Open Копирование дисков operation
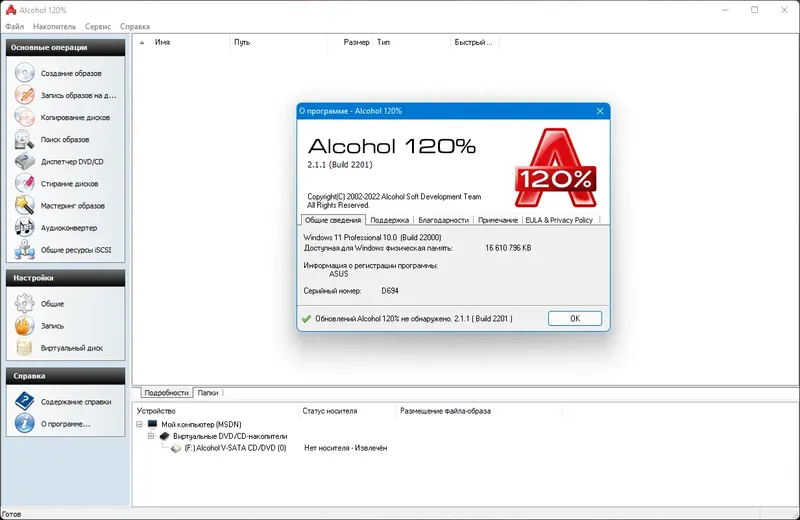Screen dimensions: 800x520 [76, 117]
